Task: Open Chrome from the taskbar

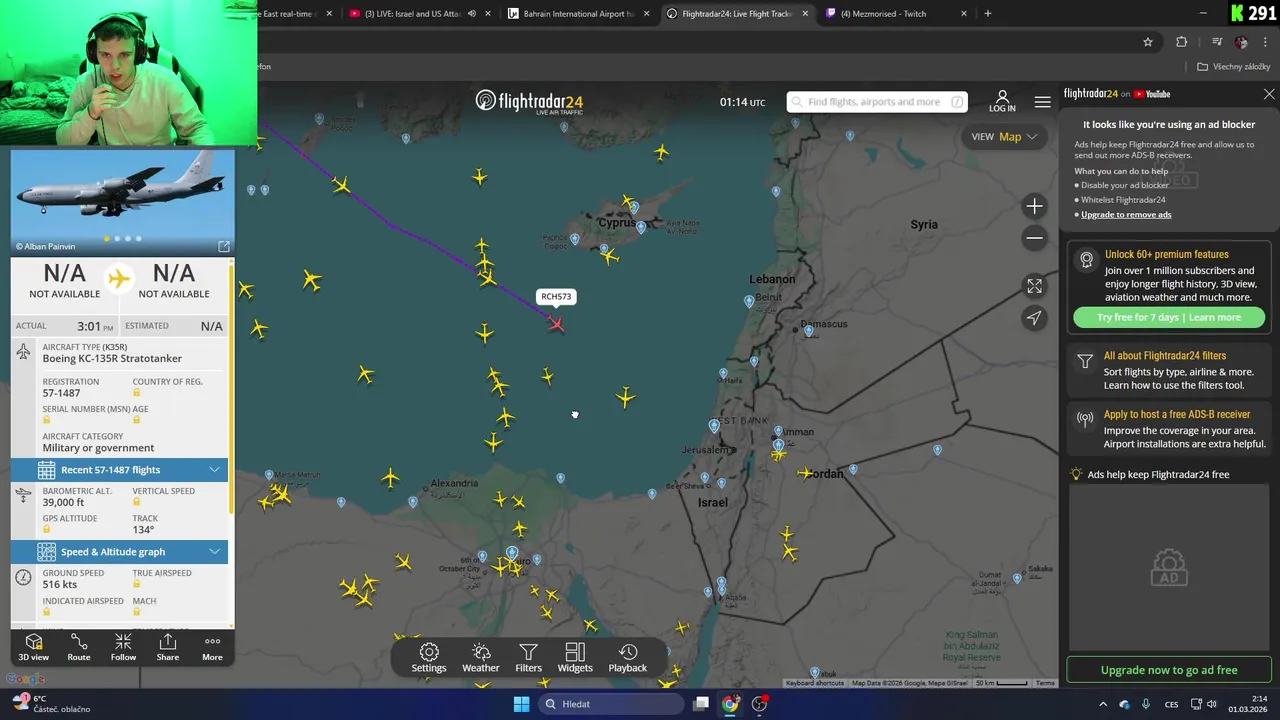Action: (730, 704)
